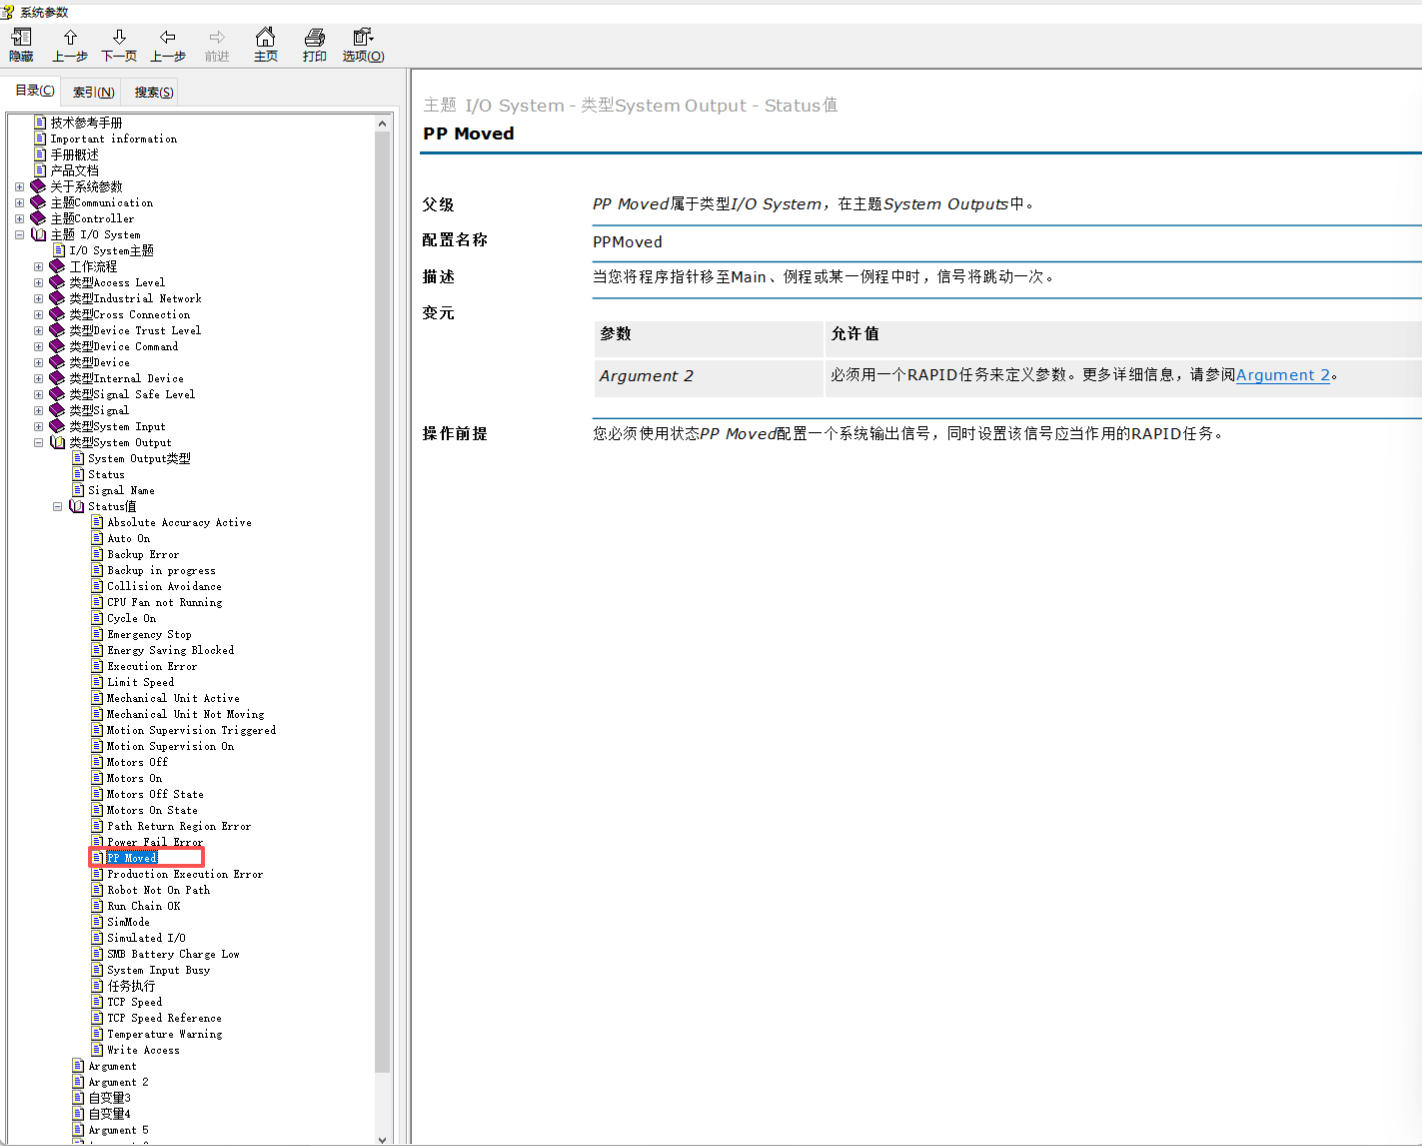1422x1146 pixels.
Task: Click the left-arrow back toolbar icon
Action: pos(167,38)
